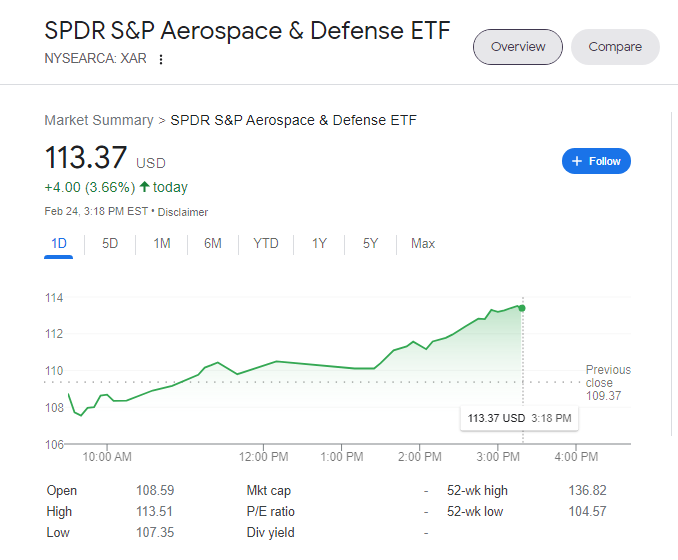Click the 113.37 USD chart tooltip
The image size is (678, 560).
click(518, 418)
